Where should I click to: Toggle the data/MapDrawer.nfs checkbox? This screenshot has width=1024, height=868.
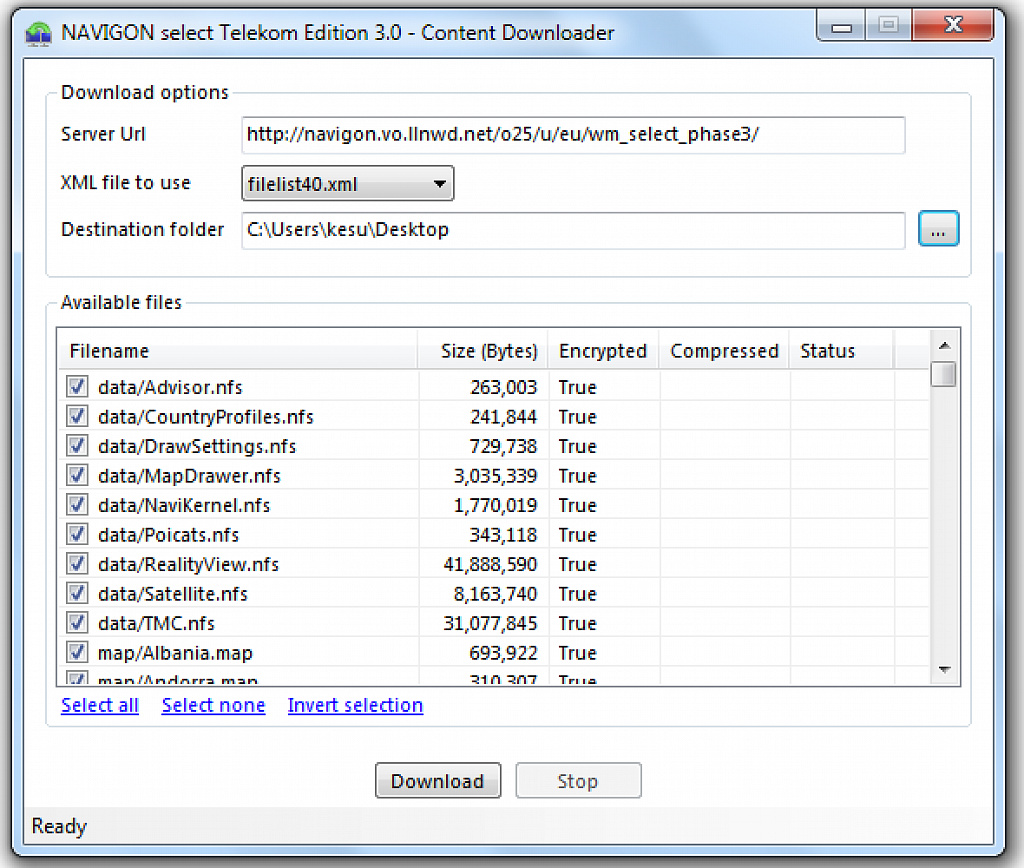click(x=77, y=475)
